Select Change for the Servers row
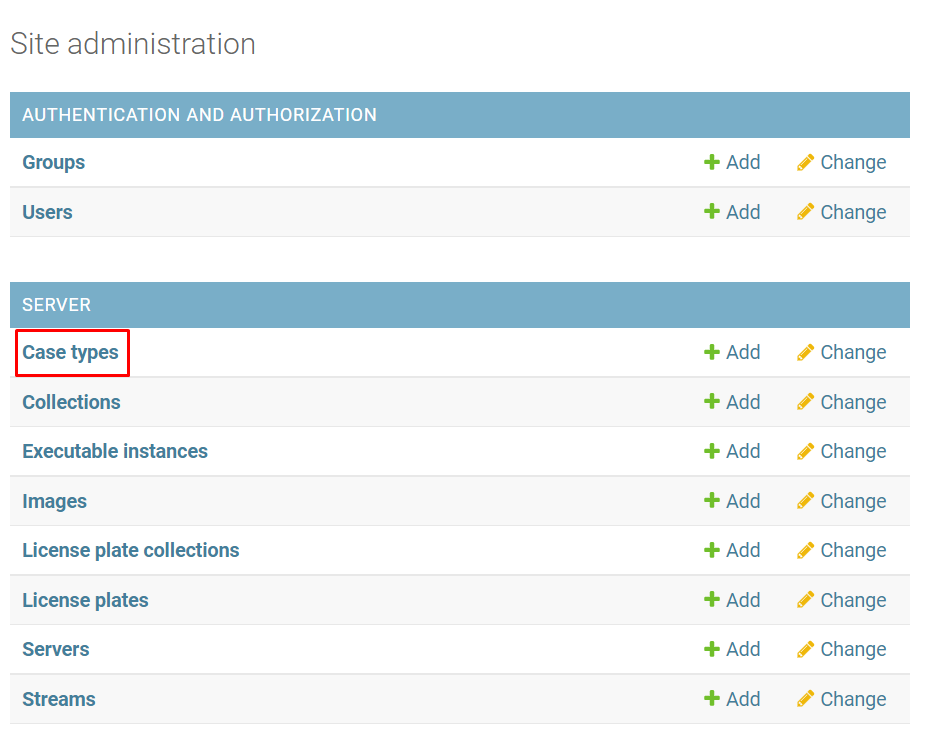This screenshot has height=745, width=933. [x=842, y=649]
